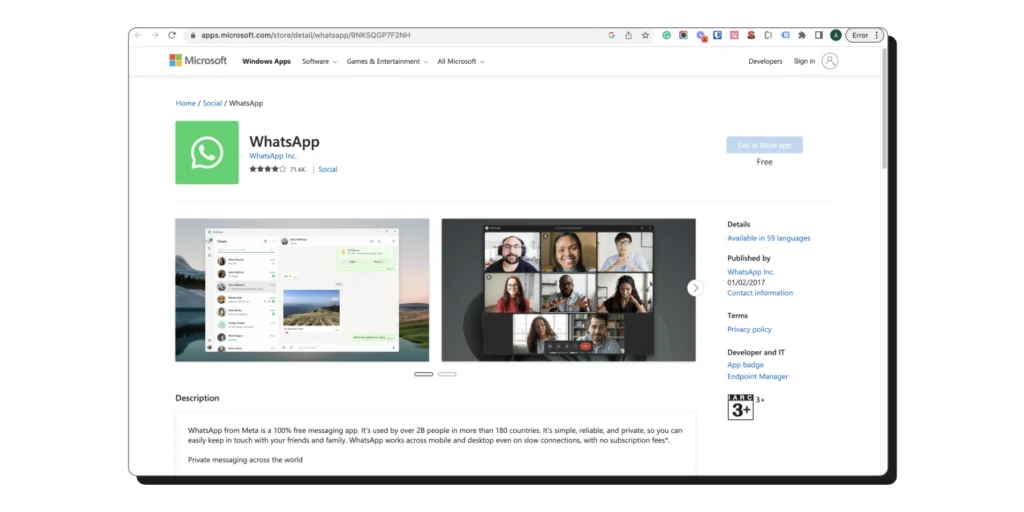The image size is (1024, 512).
Task: Expand the Games & Entertainment dropdown
Action: (x=386, y=62)
